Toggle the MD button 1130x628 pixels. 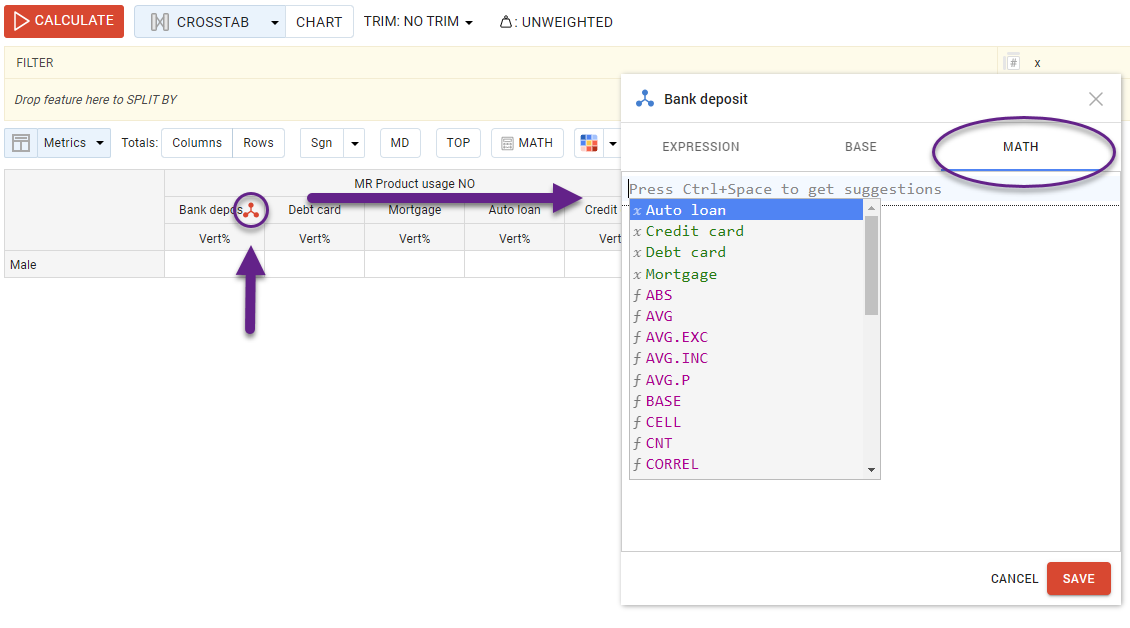[x=400, y=143]
